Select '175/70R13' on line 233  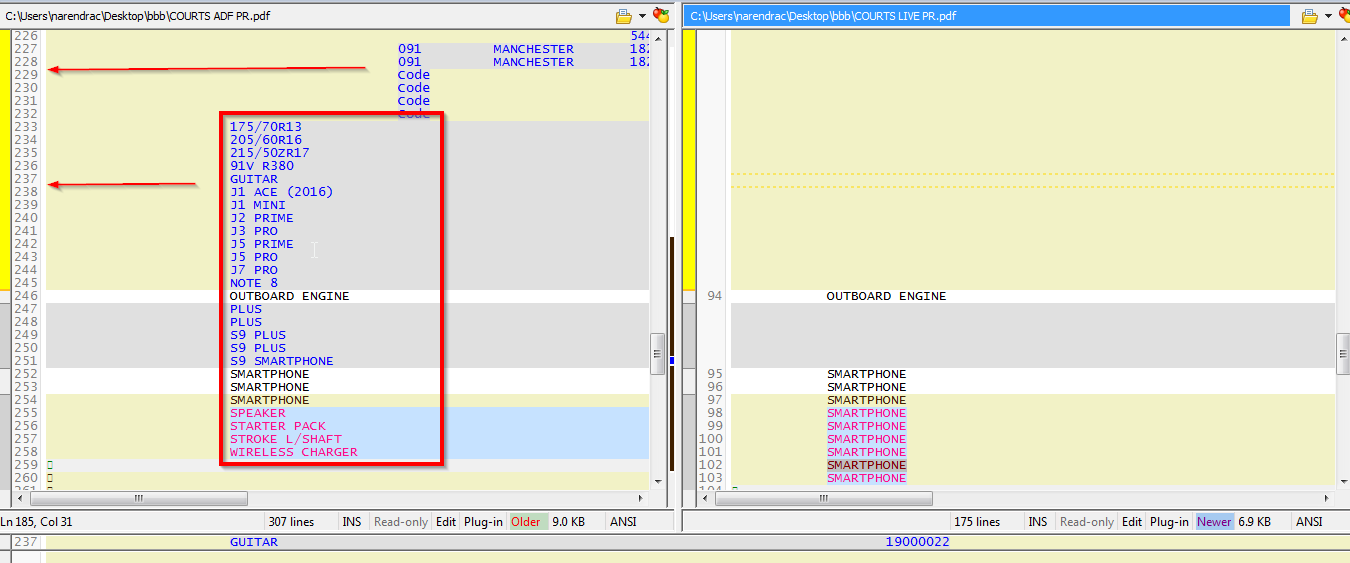pos(266,127)
